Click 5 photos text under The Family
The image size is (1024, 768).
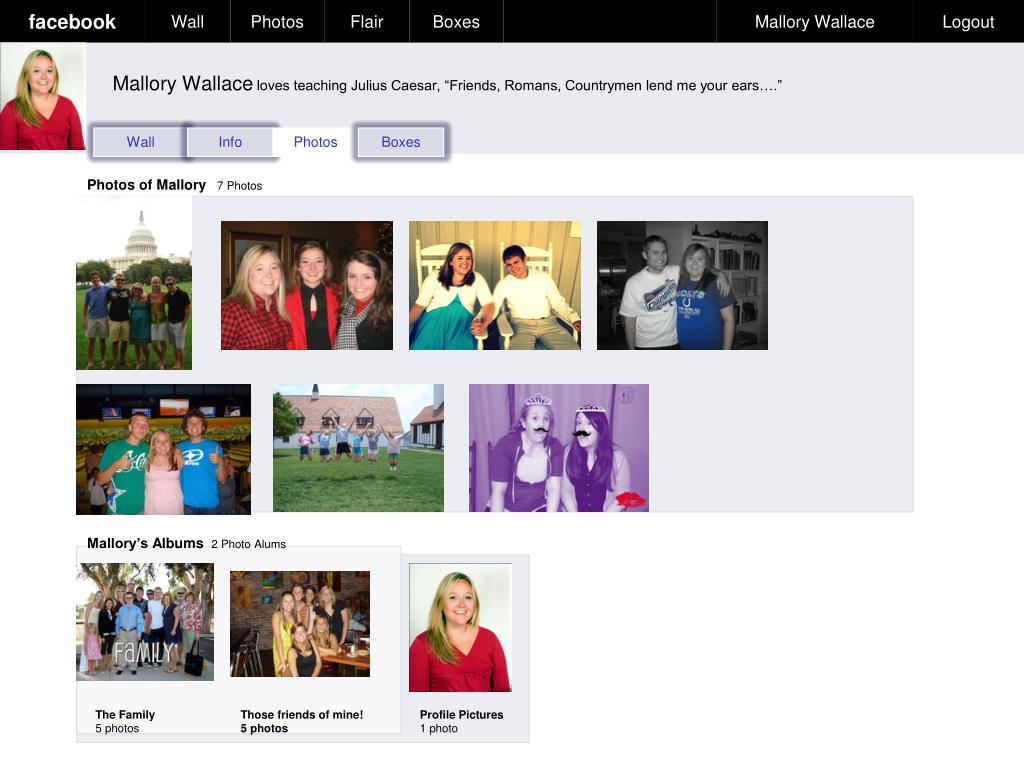click(x=117, y=728)
